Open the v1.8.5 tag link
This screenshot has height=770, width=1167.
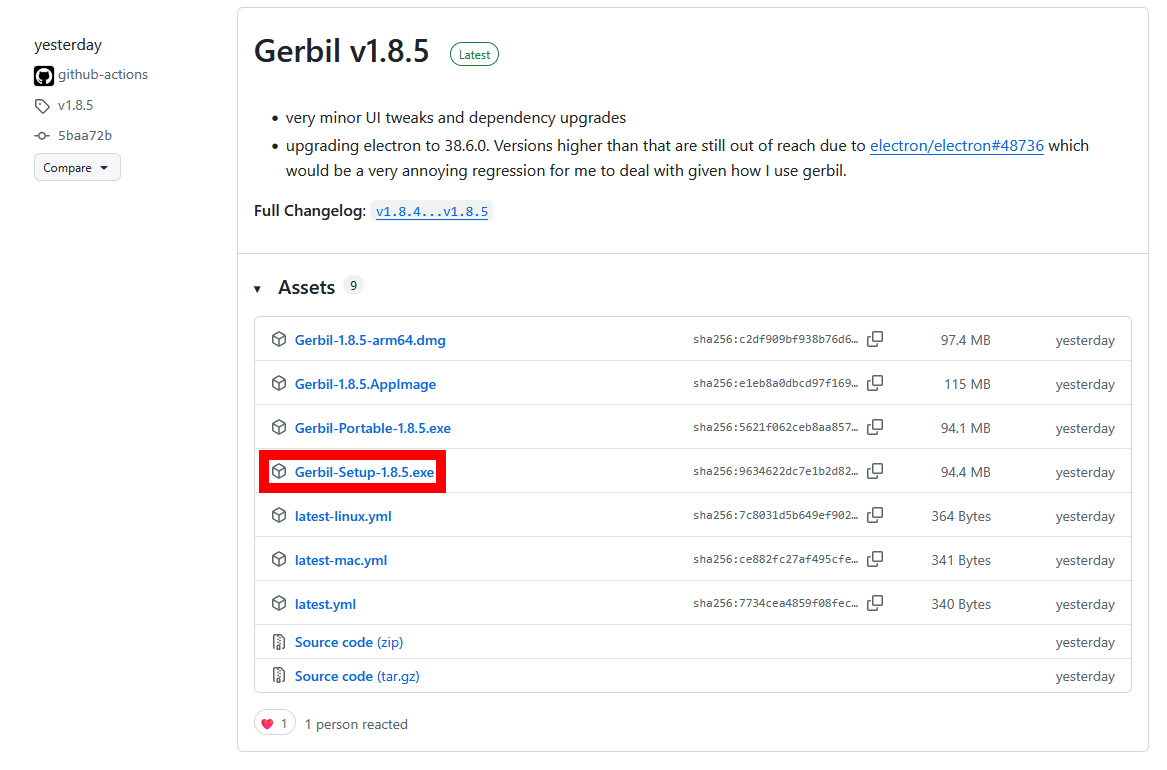tap(75, 105)
